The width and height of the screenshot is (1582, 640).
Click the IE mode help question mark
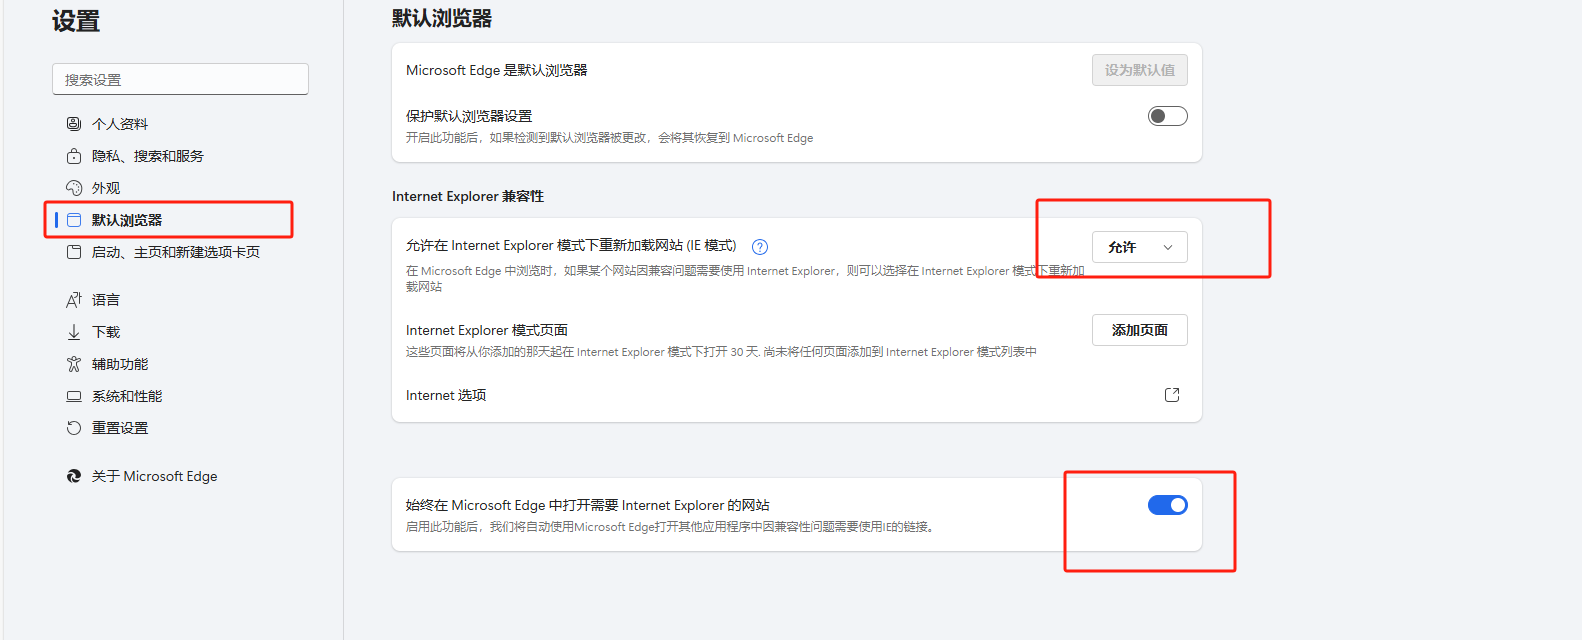click(760, 247)
